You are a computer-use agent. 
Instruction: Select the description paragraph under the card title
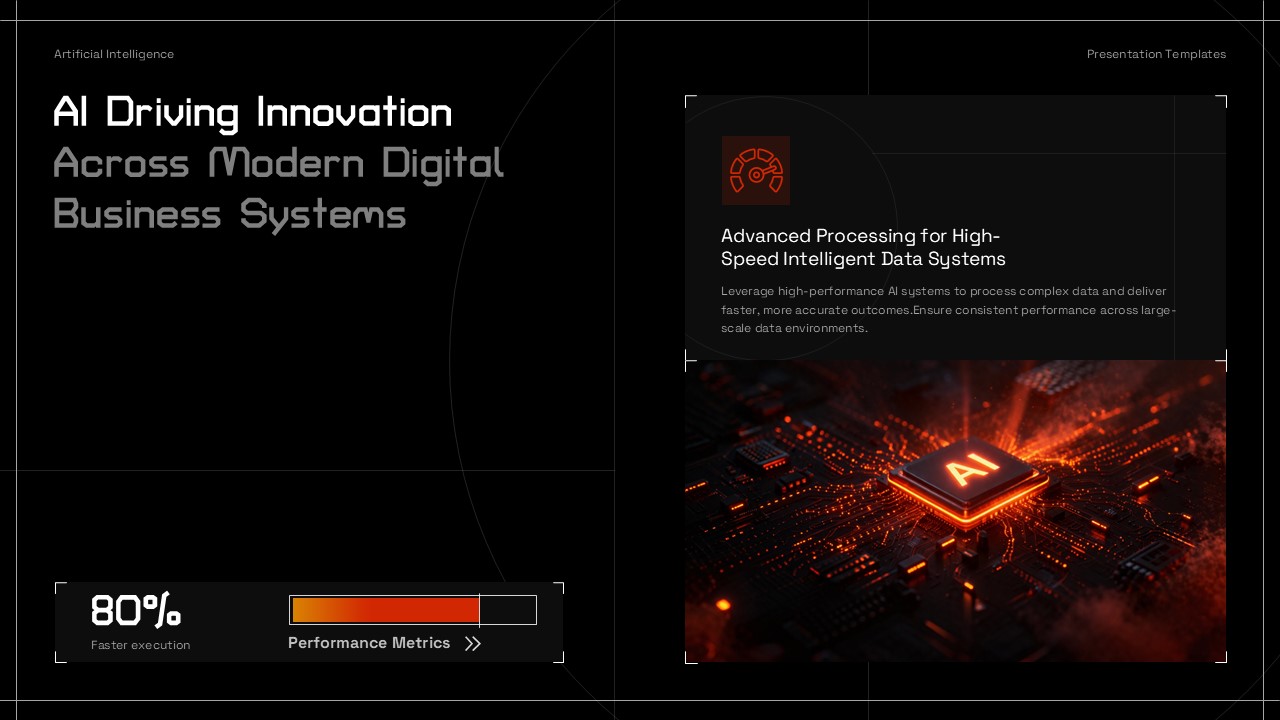[x=948, y=310]
